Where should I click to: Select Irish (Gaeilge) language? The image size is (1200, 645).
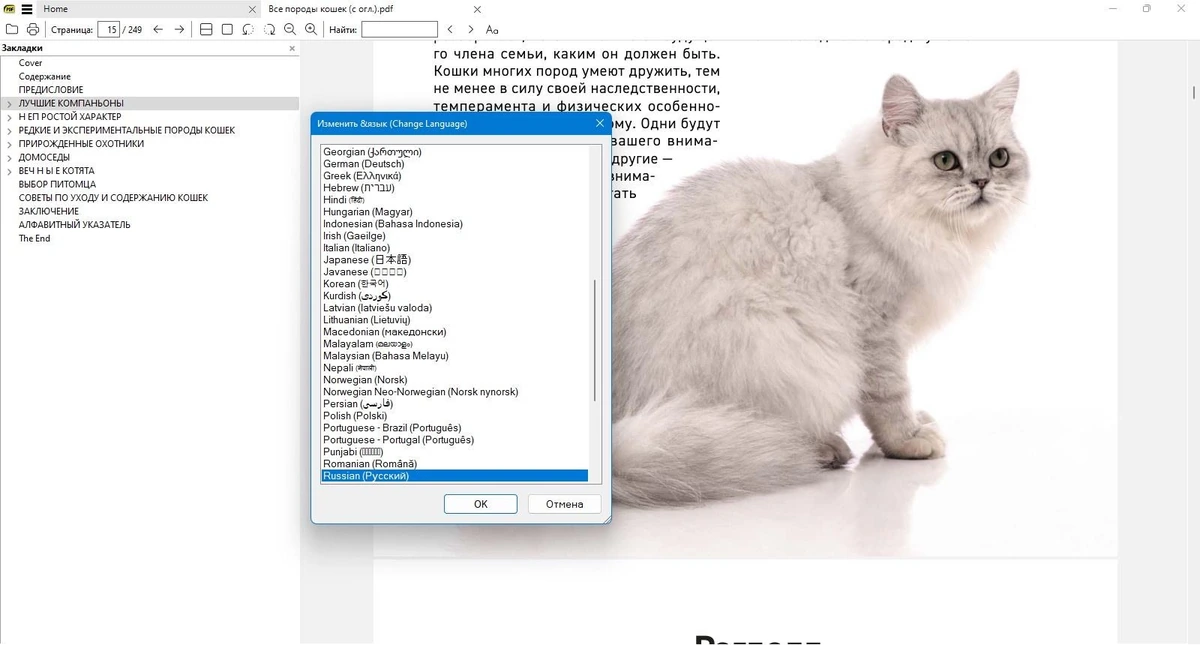point(455,236)
